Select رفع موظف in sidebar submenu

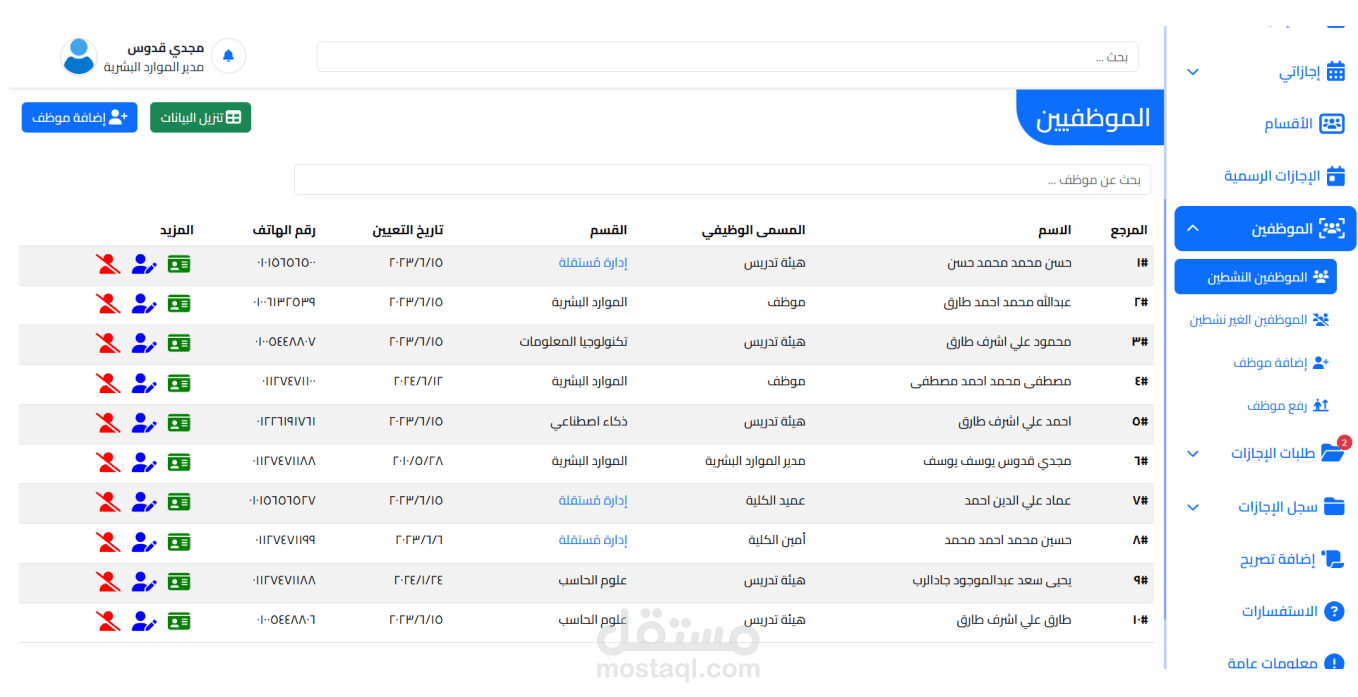click(x=1288, y=406)
